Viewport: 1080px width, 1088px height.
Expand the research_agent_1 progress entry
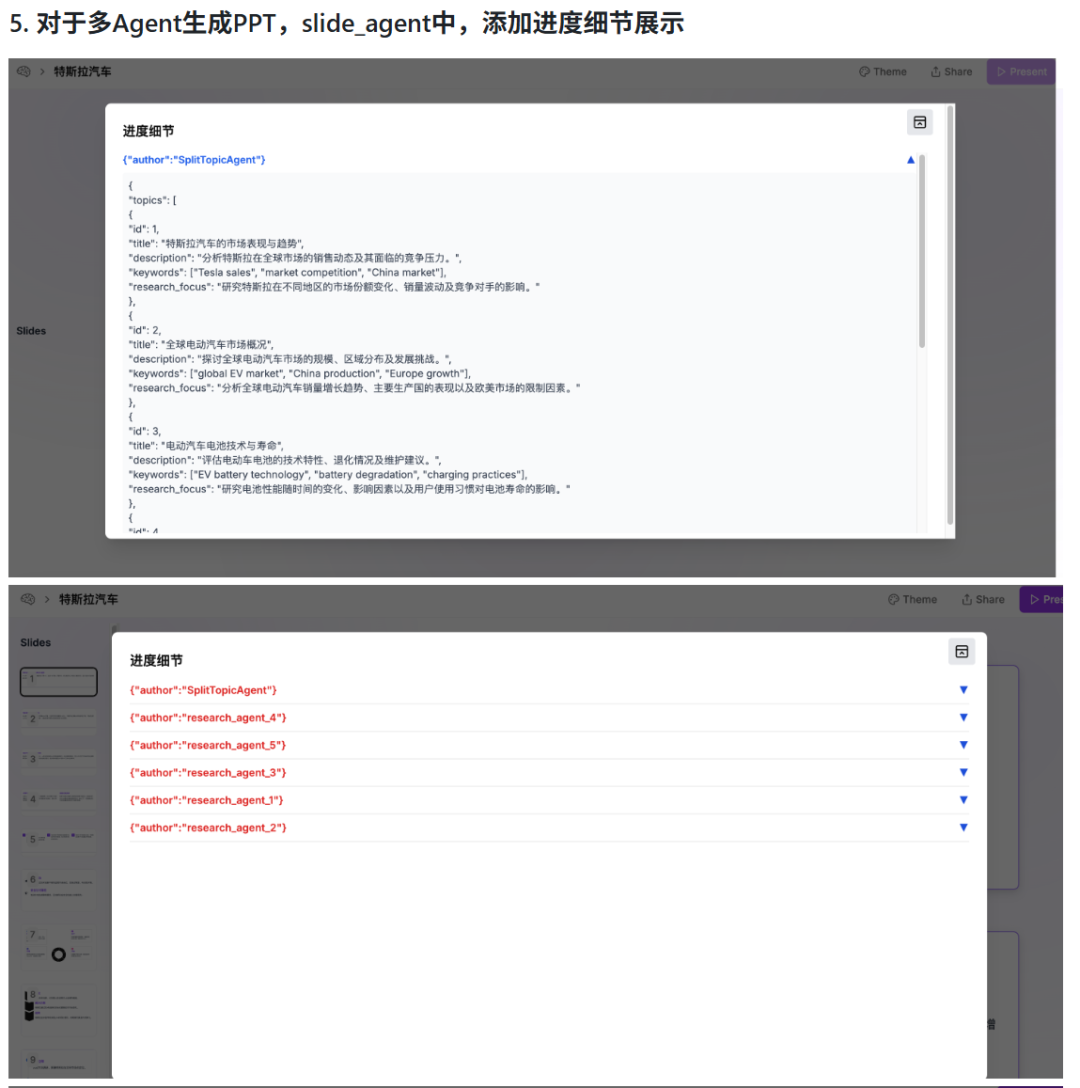tap(963, 800)
